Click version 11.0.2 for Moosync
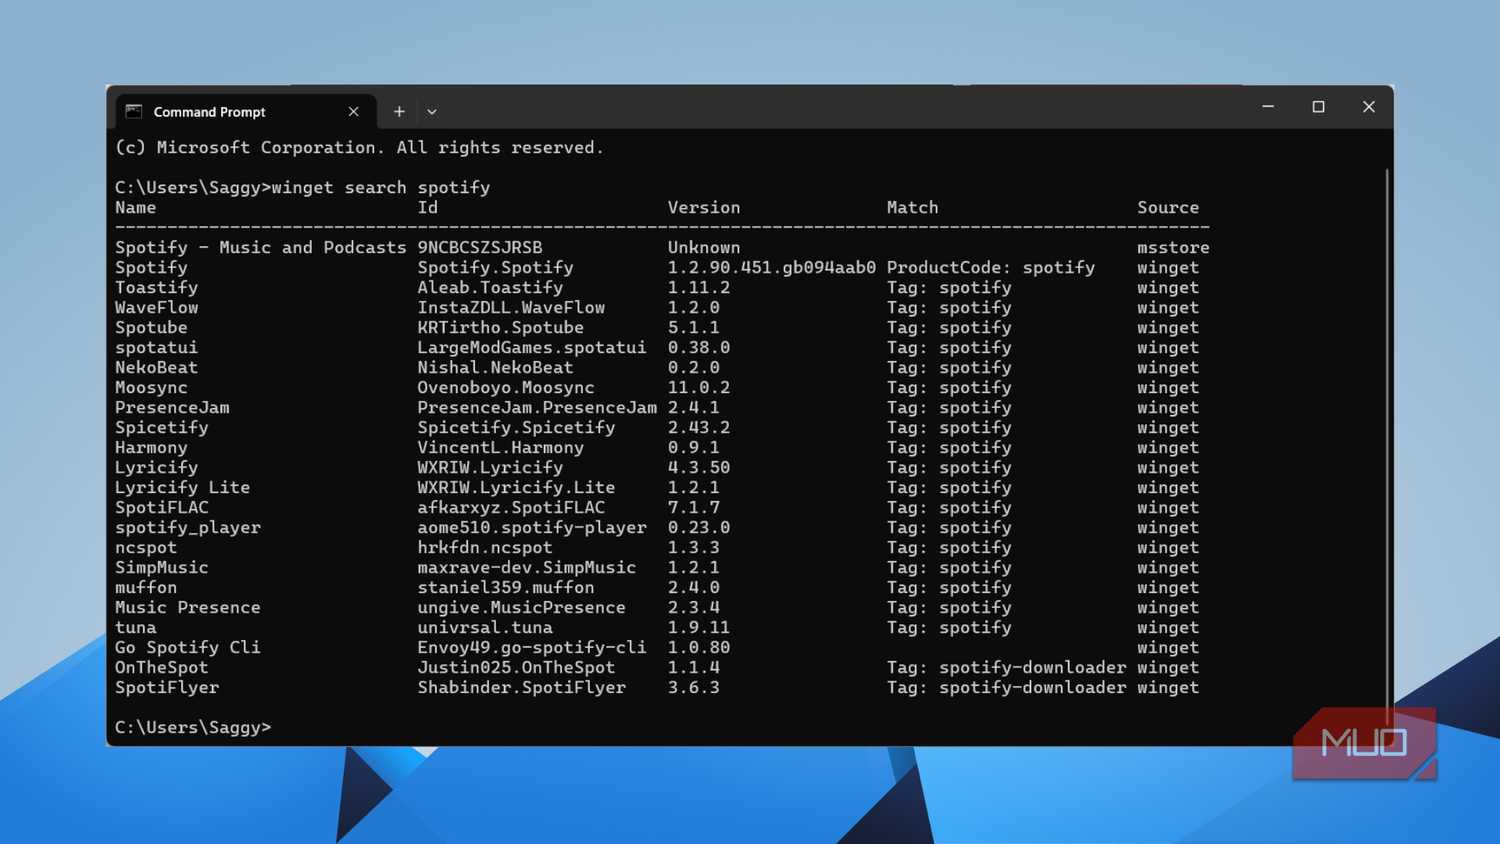 click(699, 387)
